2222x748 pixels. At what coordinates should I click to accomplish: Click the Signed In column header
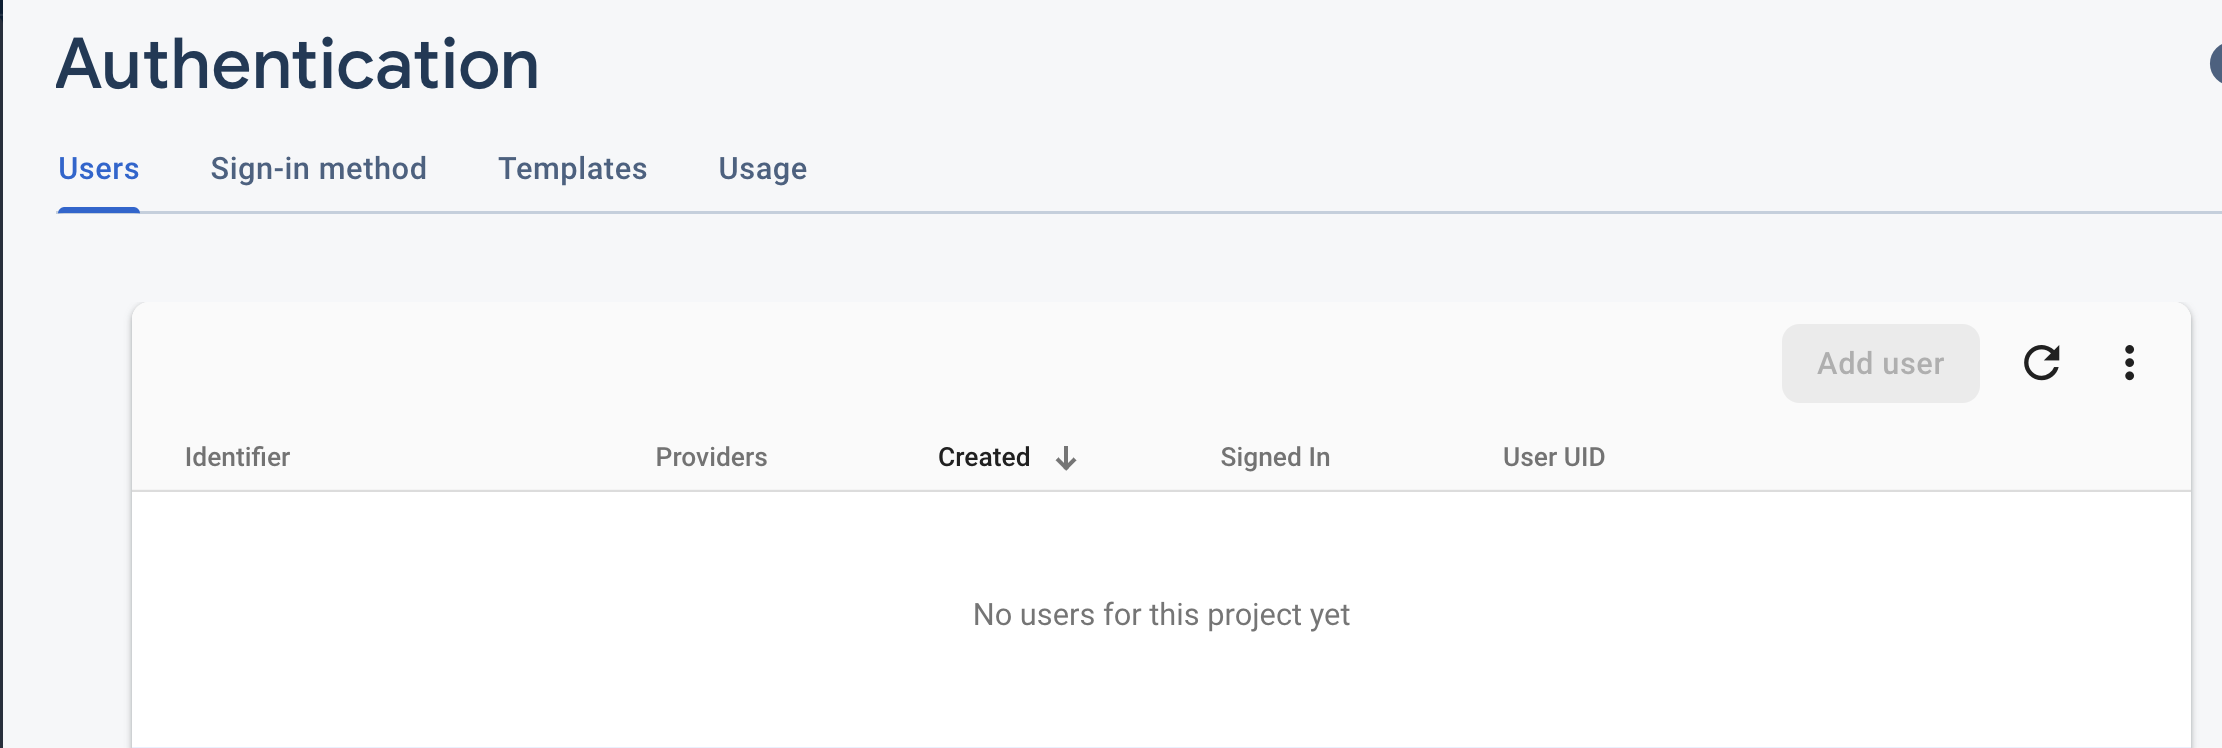[x=1275, y=457]
